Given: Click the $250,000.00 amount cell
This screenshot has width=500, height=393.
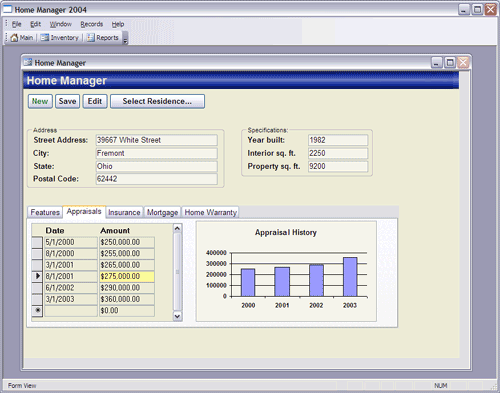Looking at the screenshot, I should tap(127, 242).
